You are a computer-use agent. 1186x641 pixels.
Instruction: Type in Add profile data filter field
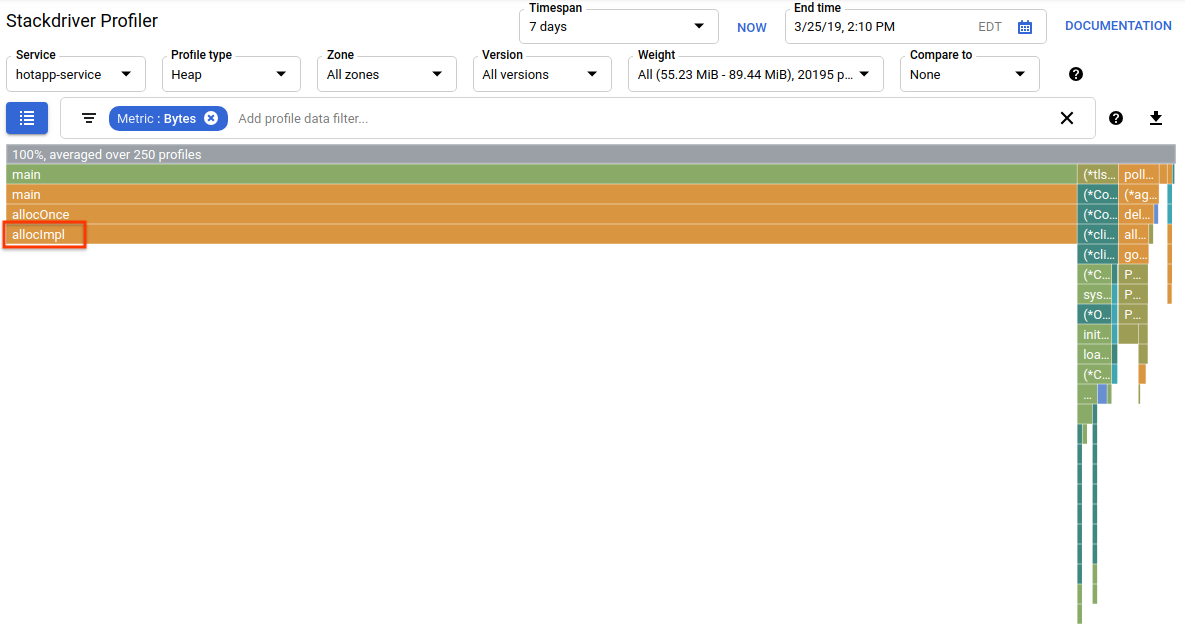pos(640,118)
